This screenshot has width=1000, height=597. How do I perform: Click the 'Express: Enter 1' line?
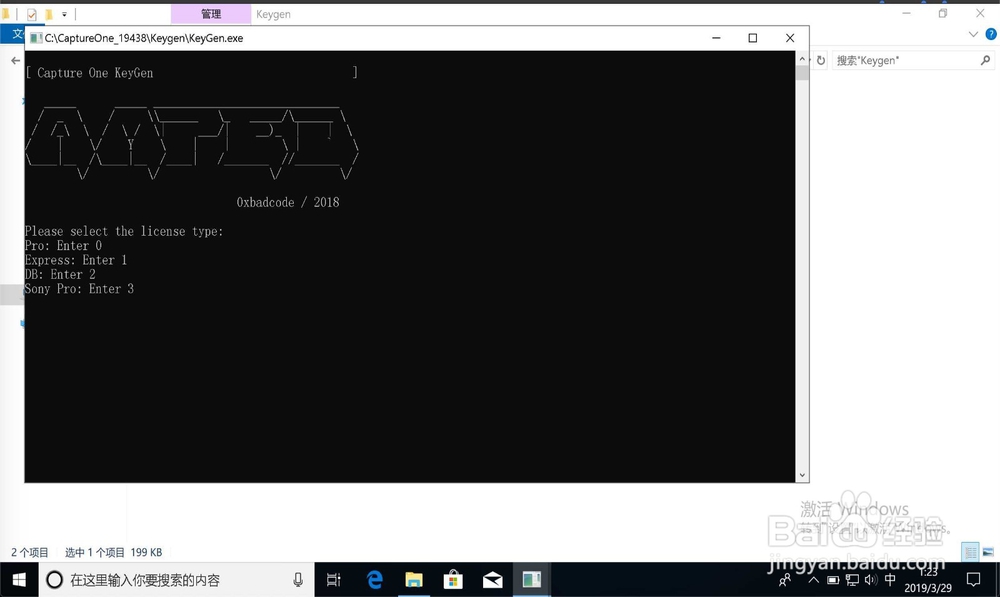pyautogui.click(x=76, y=260)
